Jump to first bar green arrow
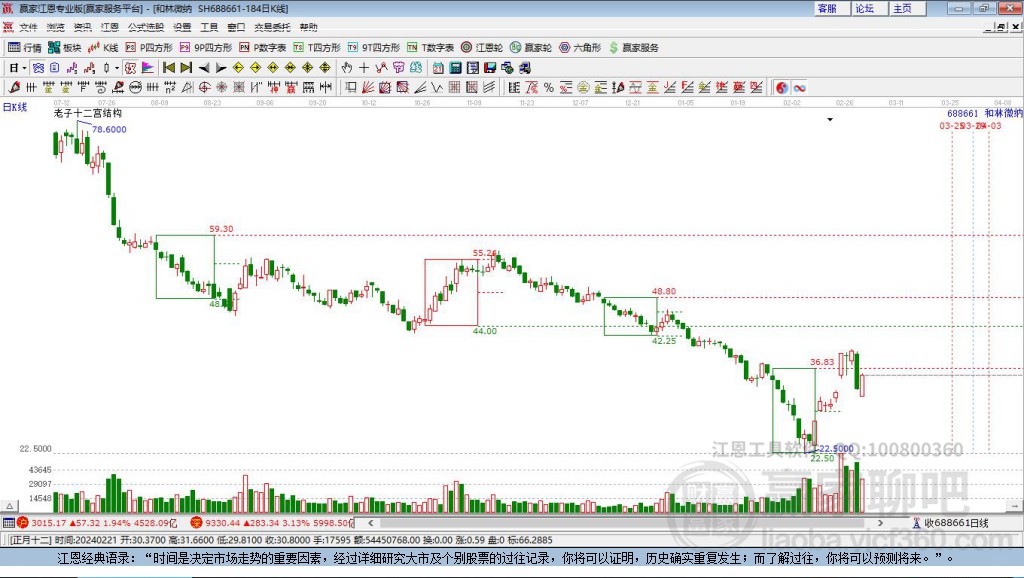 click(x=168, y=68)
